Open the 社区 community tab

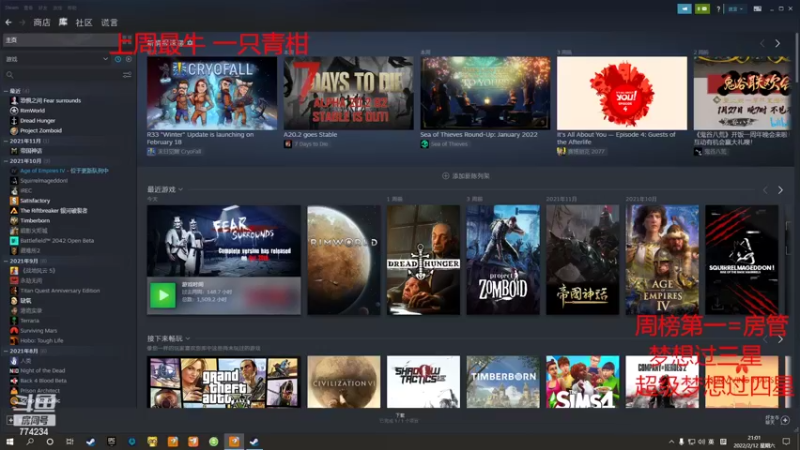click(x=84, y=22)
